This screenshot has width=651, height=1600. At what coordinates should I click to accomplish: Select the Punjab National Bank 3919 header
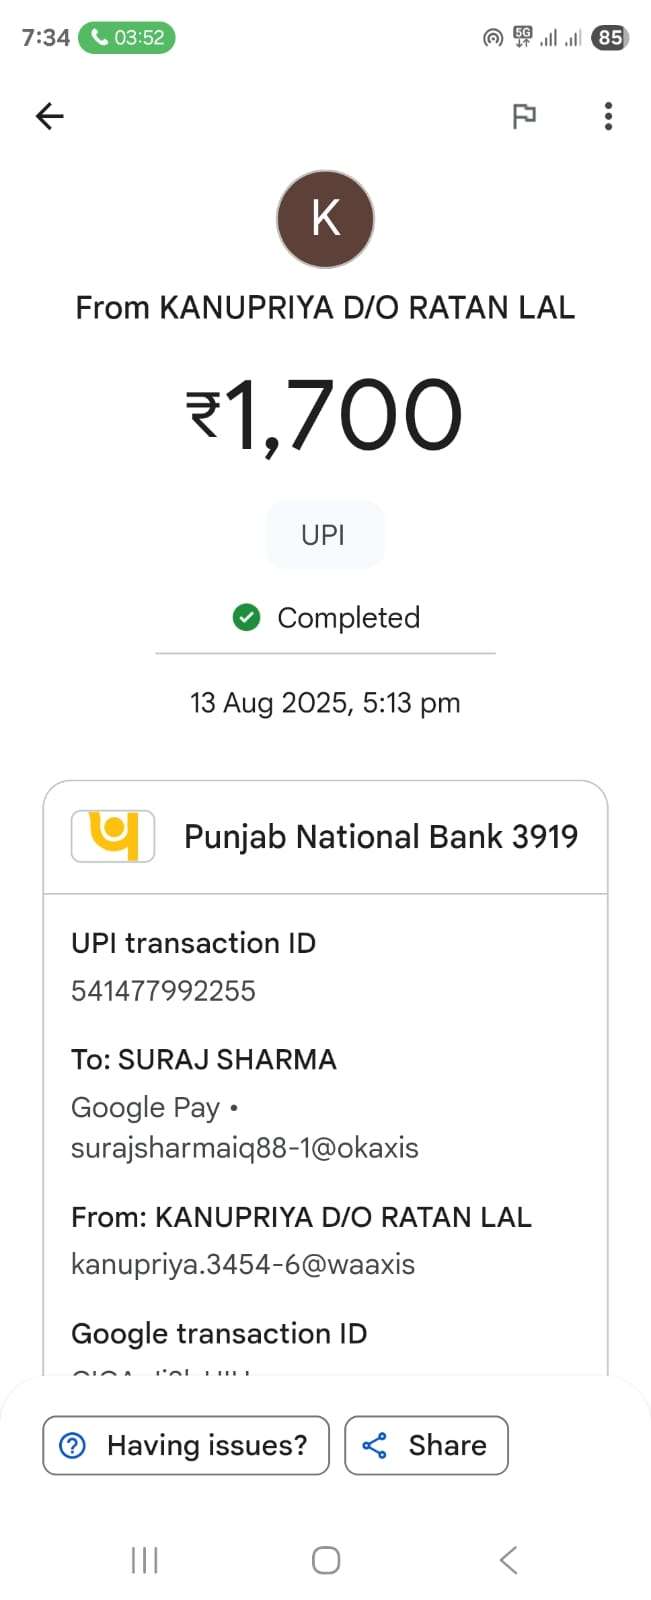pos(380,836)
